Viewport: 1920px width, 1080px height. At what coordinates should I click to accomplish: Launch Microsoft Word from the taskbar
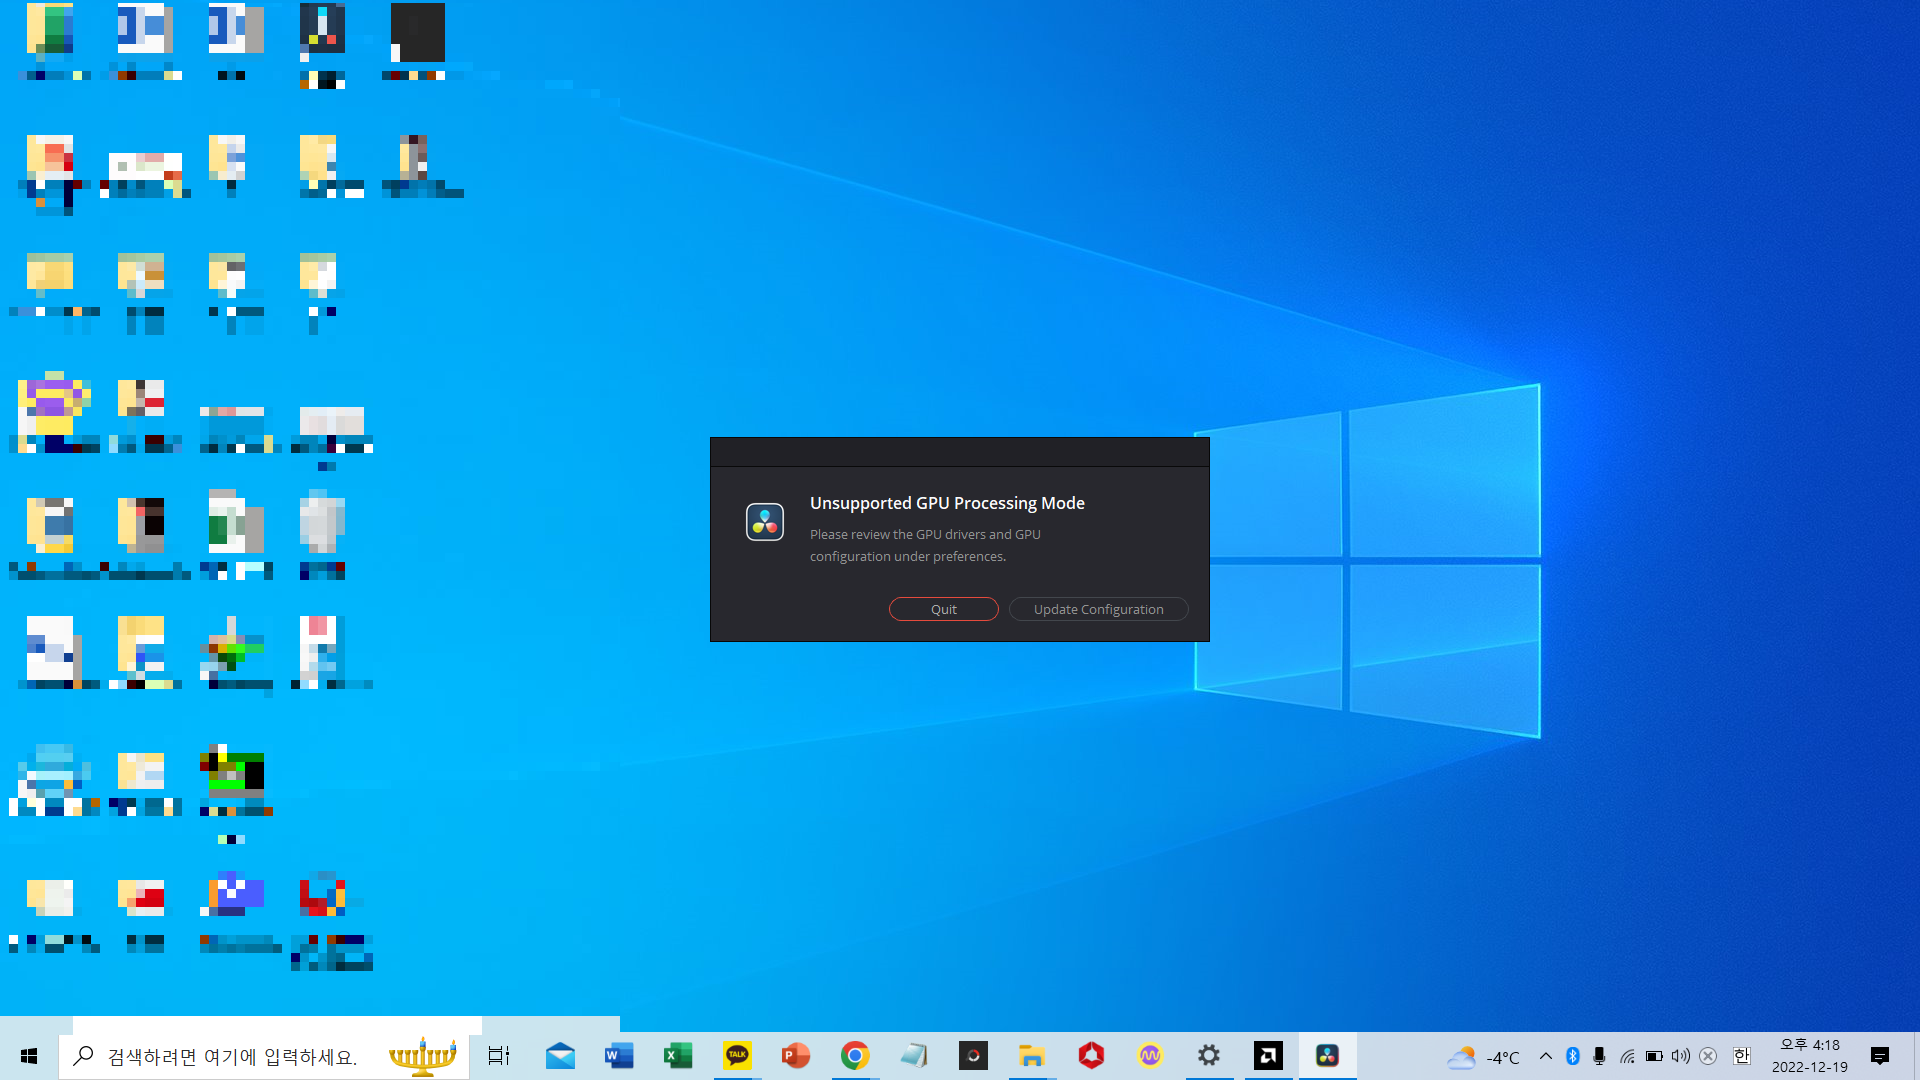pyautogui.click(x=619, y=1056)
